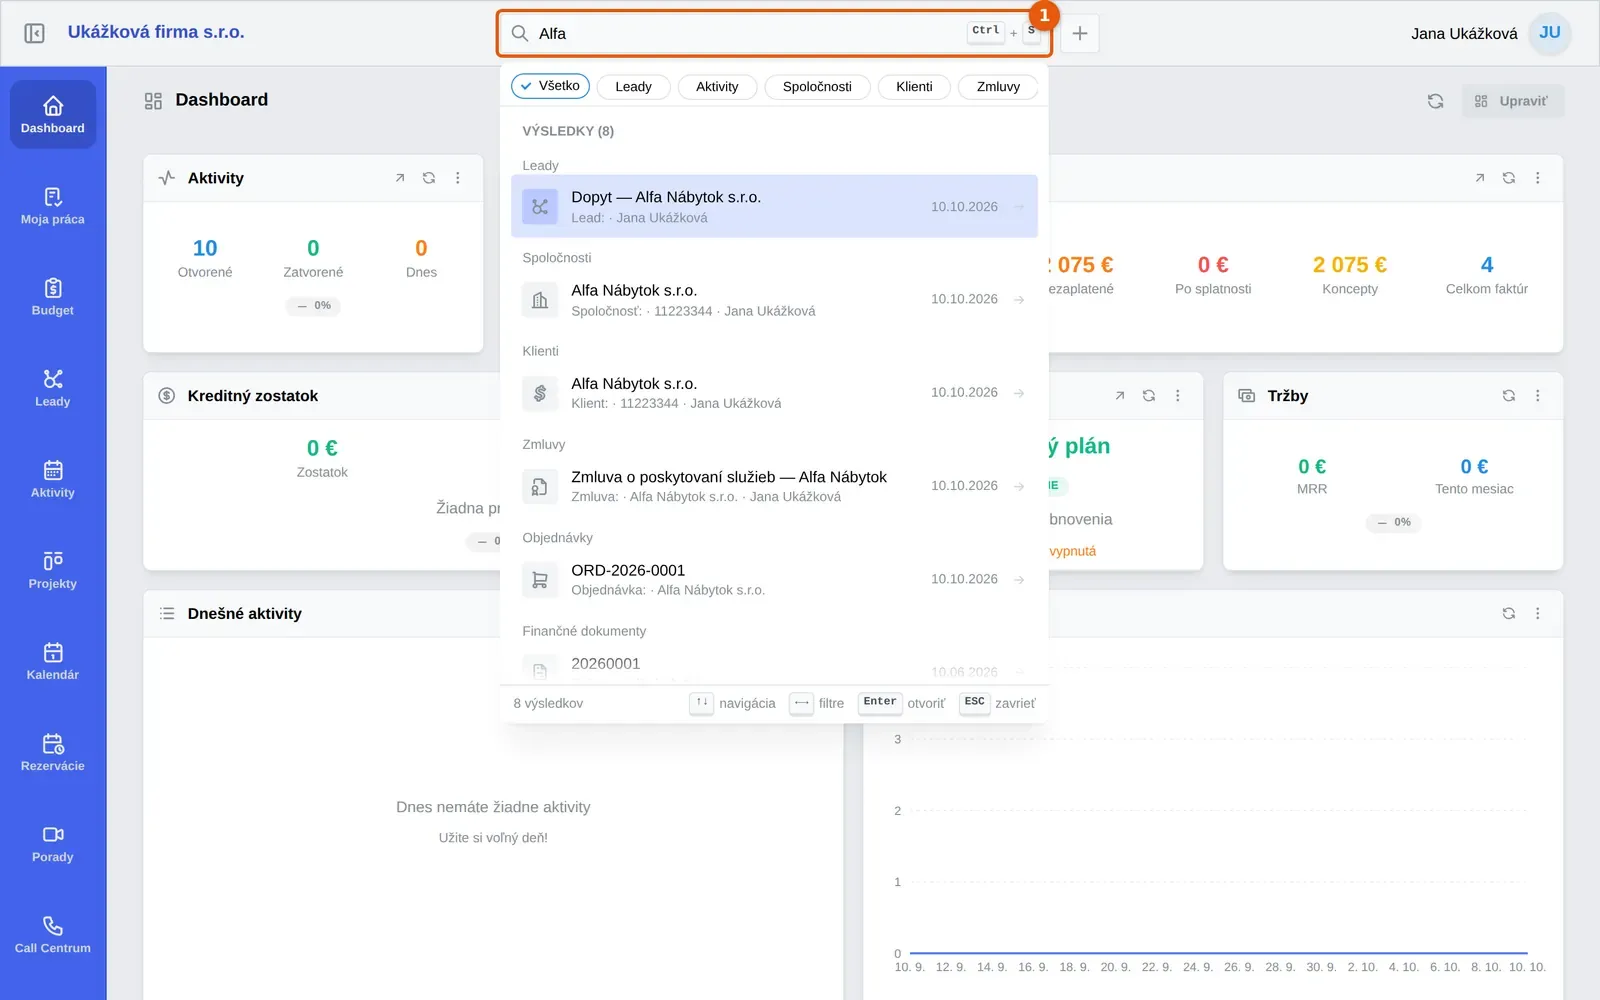Open the Jana Ukážková user avatar JU

point(1550,33)
